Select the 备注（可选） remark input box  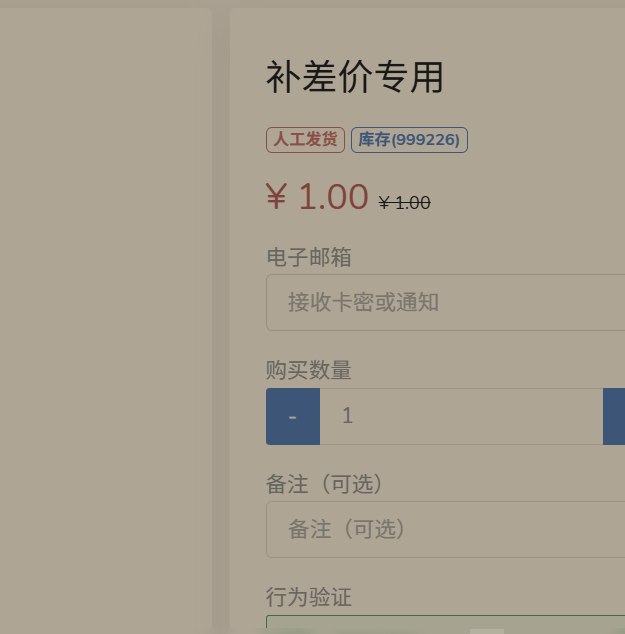[x=445, y=529]
